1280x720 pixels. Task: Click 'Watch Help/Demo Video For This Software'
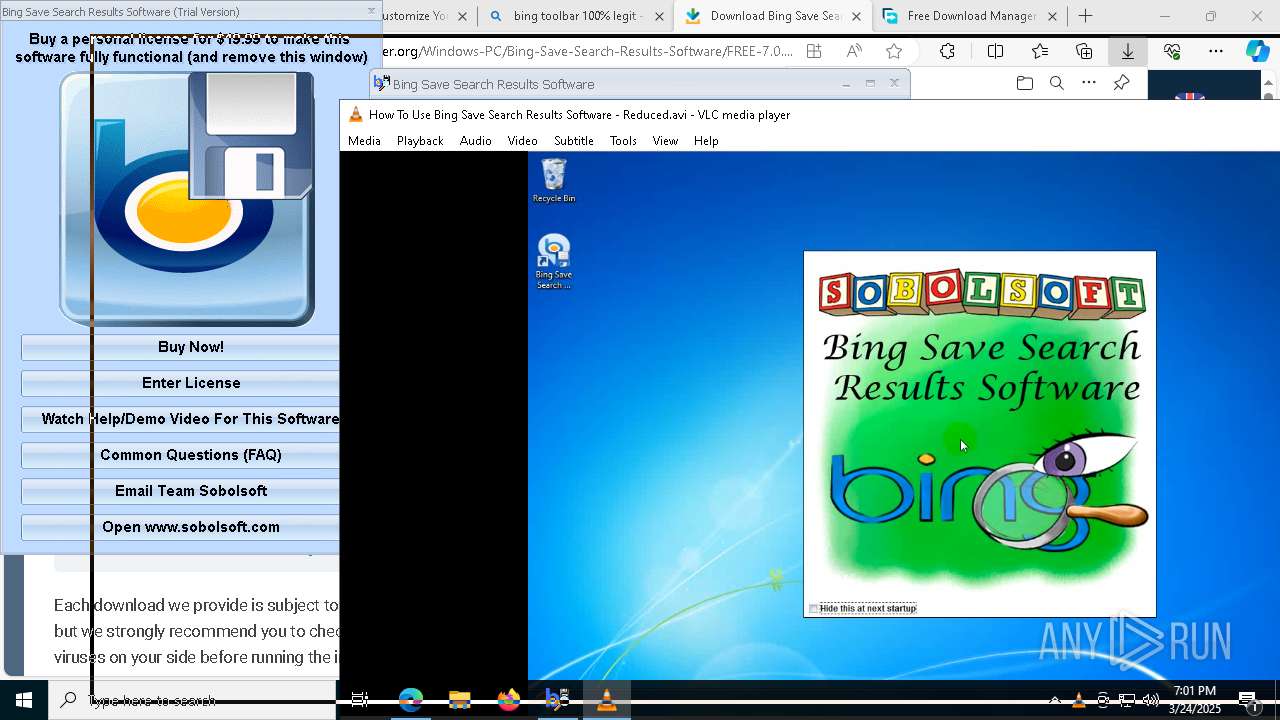pos(190,419)
